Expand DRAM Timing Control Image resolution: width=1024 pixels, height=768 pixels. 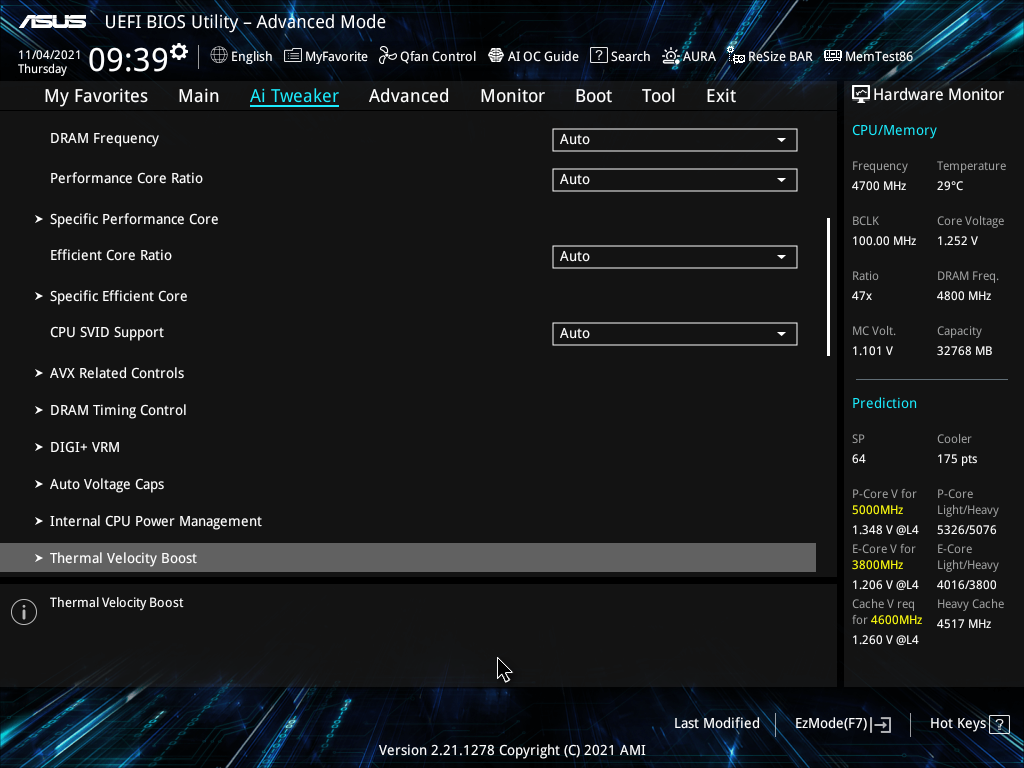point(118,410)
